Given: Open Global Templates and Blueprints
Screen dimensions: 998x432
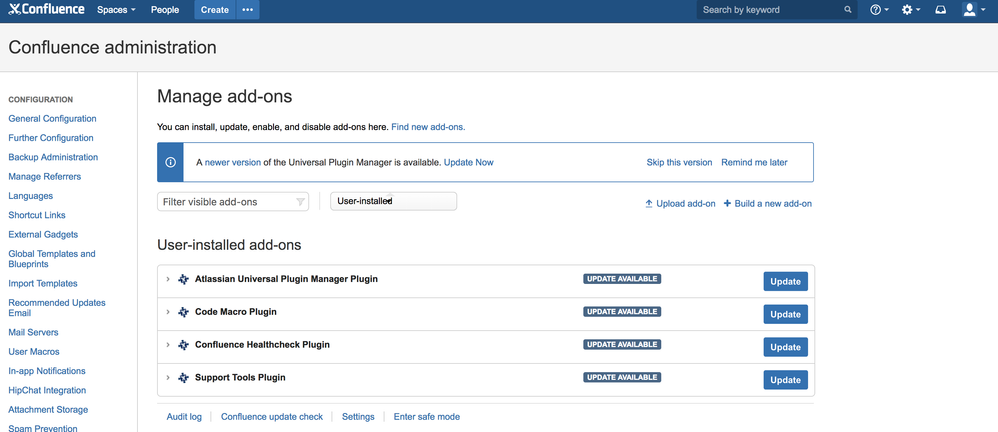Looking at the screenshot, I should point(52,259).
